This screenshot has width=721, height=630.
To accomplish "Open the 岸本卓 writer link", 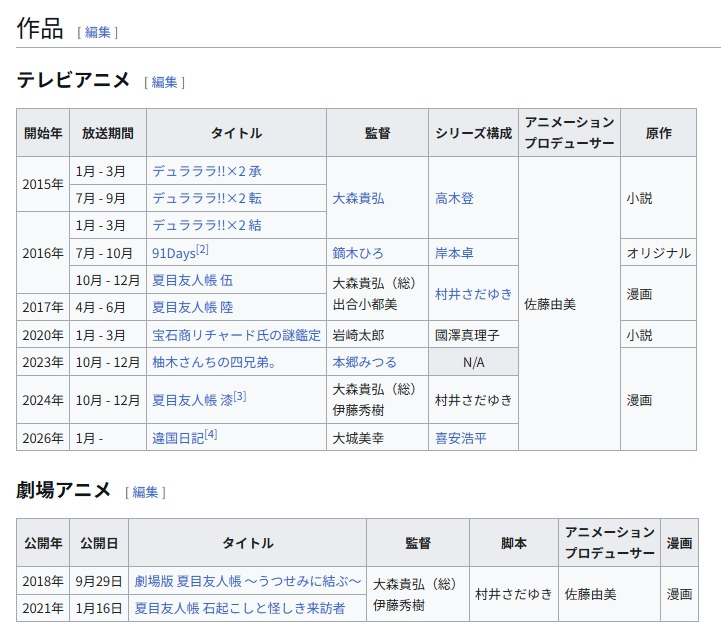I will pos(454,253).
